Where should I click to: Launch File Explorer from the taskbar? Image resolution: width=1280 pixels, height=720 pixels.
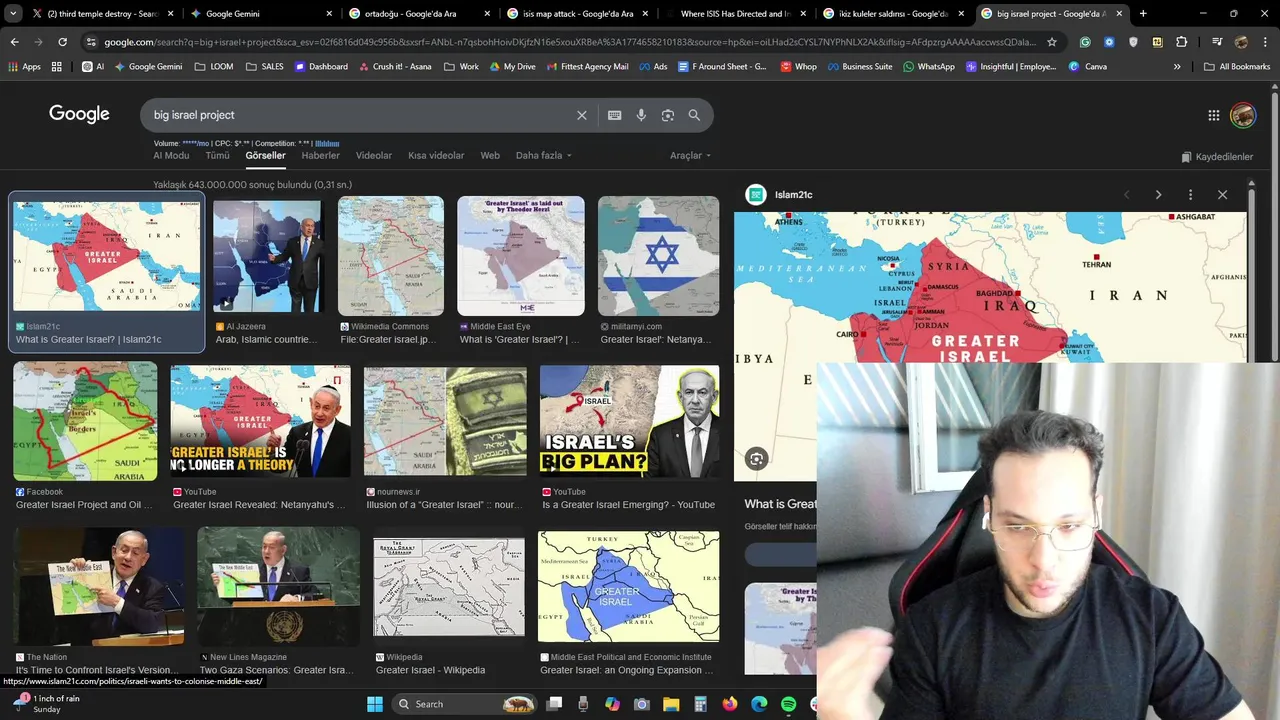pos(672,704)
